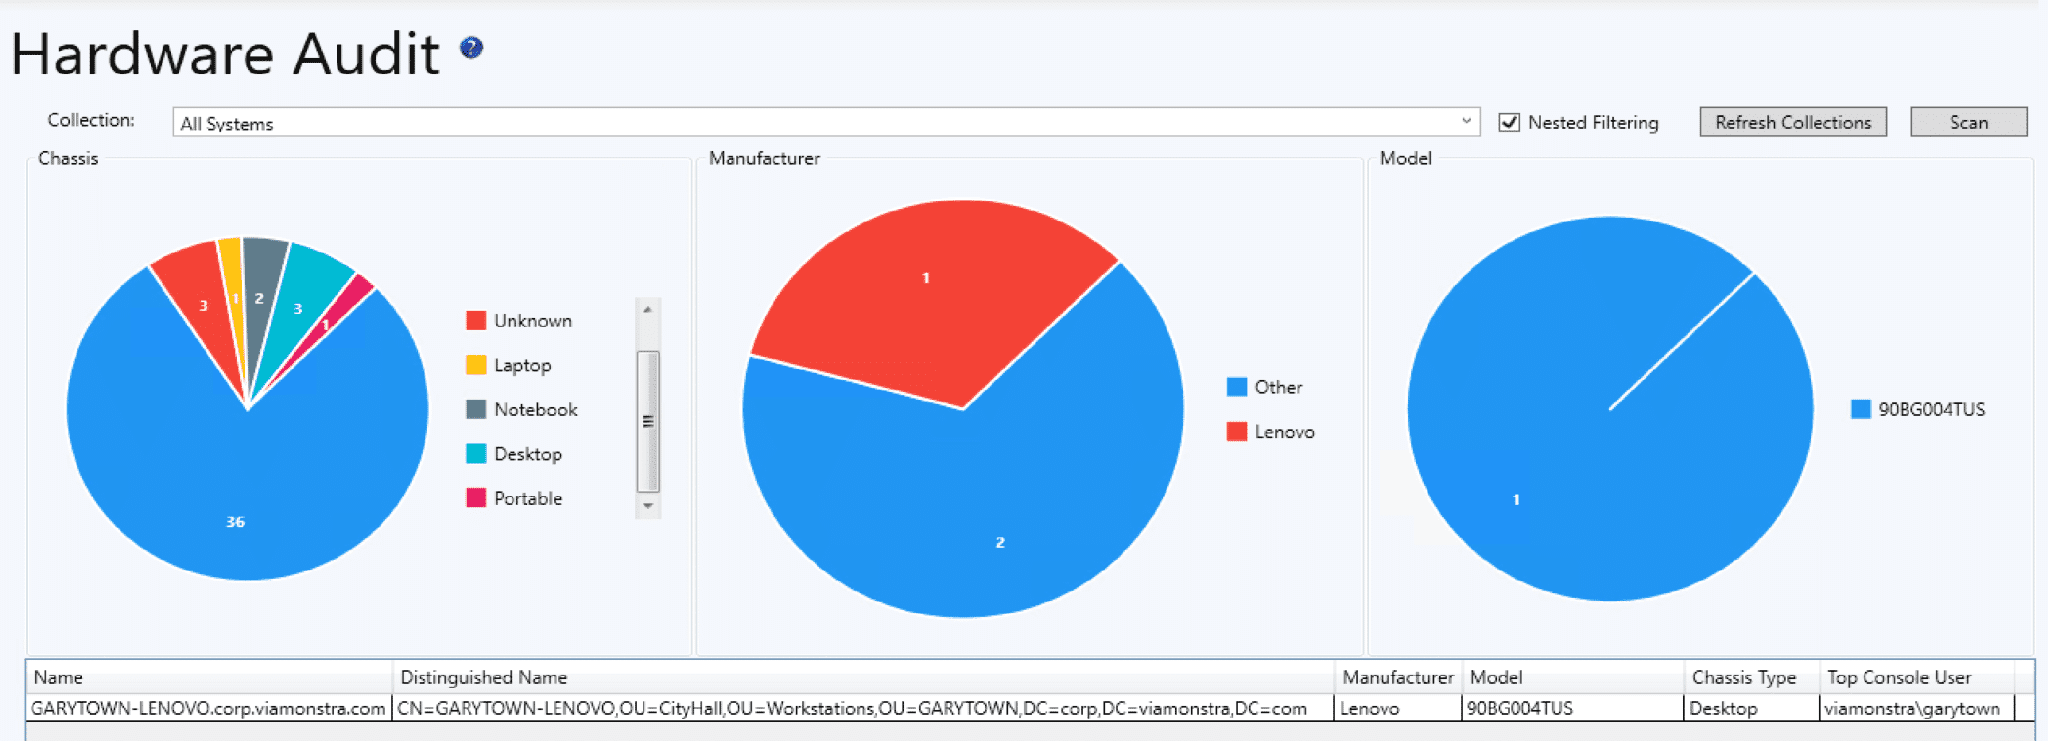Click the Lenovo red legend swatch
The height and width of the screenshot is (741, 2048).
[x=1237, y=431]
